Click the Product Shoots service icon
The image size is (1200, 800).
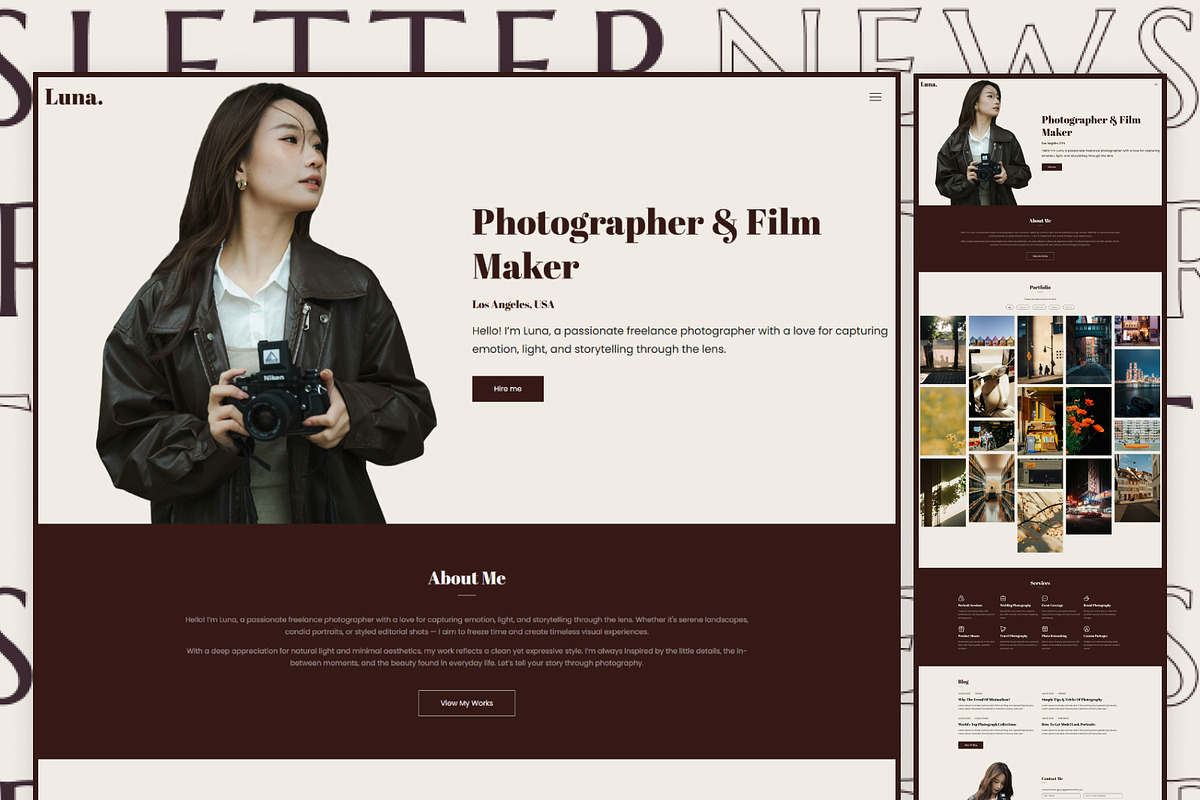pos(961,629)
